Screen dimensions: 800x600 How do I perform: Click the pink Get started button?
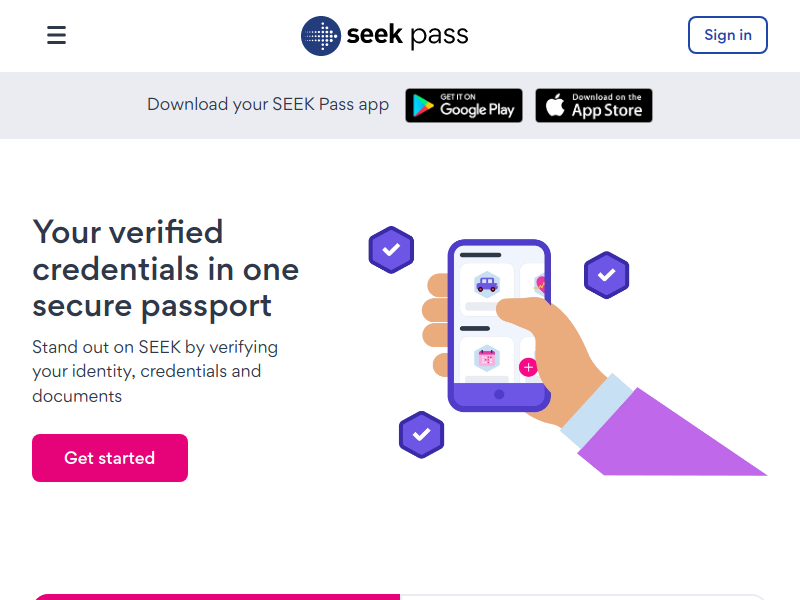coord(110,458)
